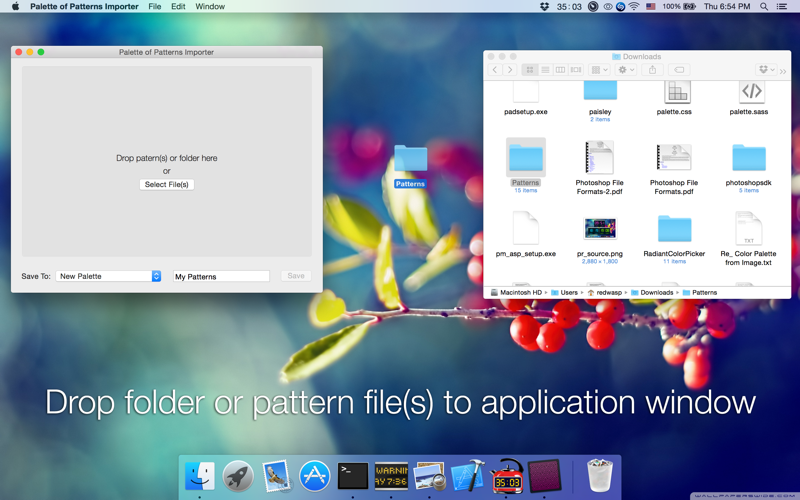Select pr_source.png thumbnail in Downloads
Image resolution: width=800 pixels, height=500 pixels.
click(x=600, y=229)
